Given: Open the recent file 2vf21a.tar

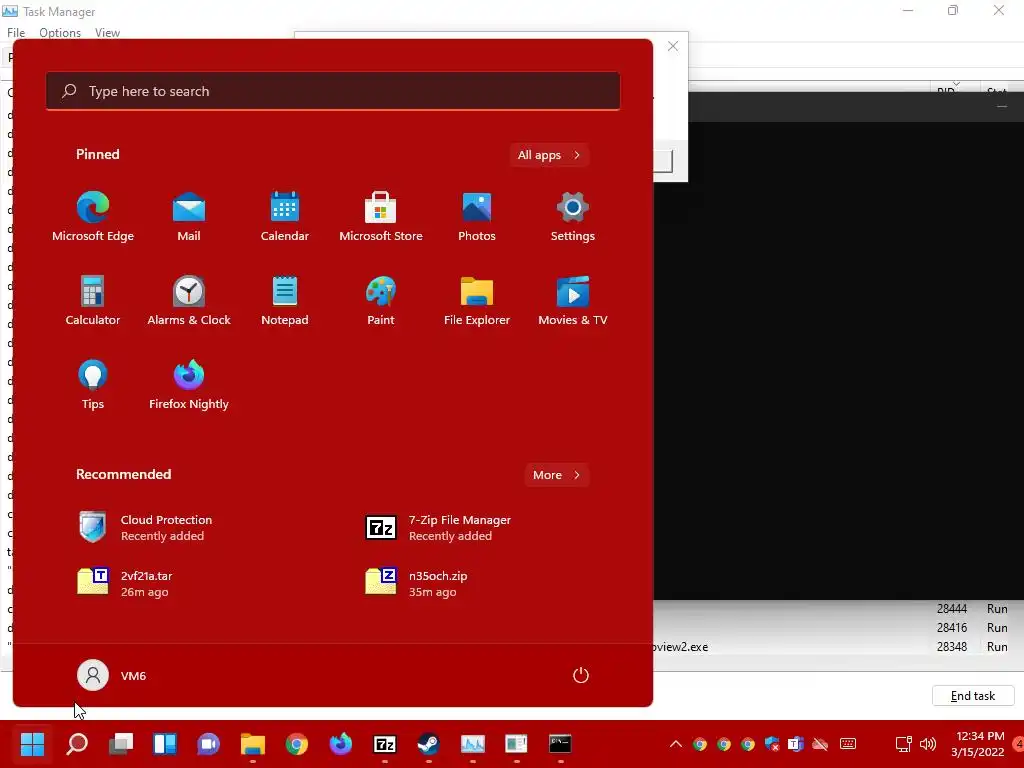Looking at the screenshot, I should 125,583.
